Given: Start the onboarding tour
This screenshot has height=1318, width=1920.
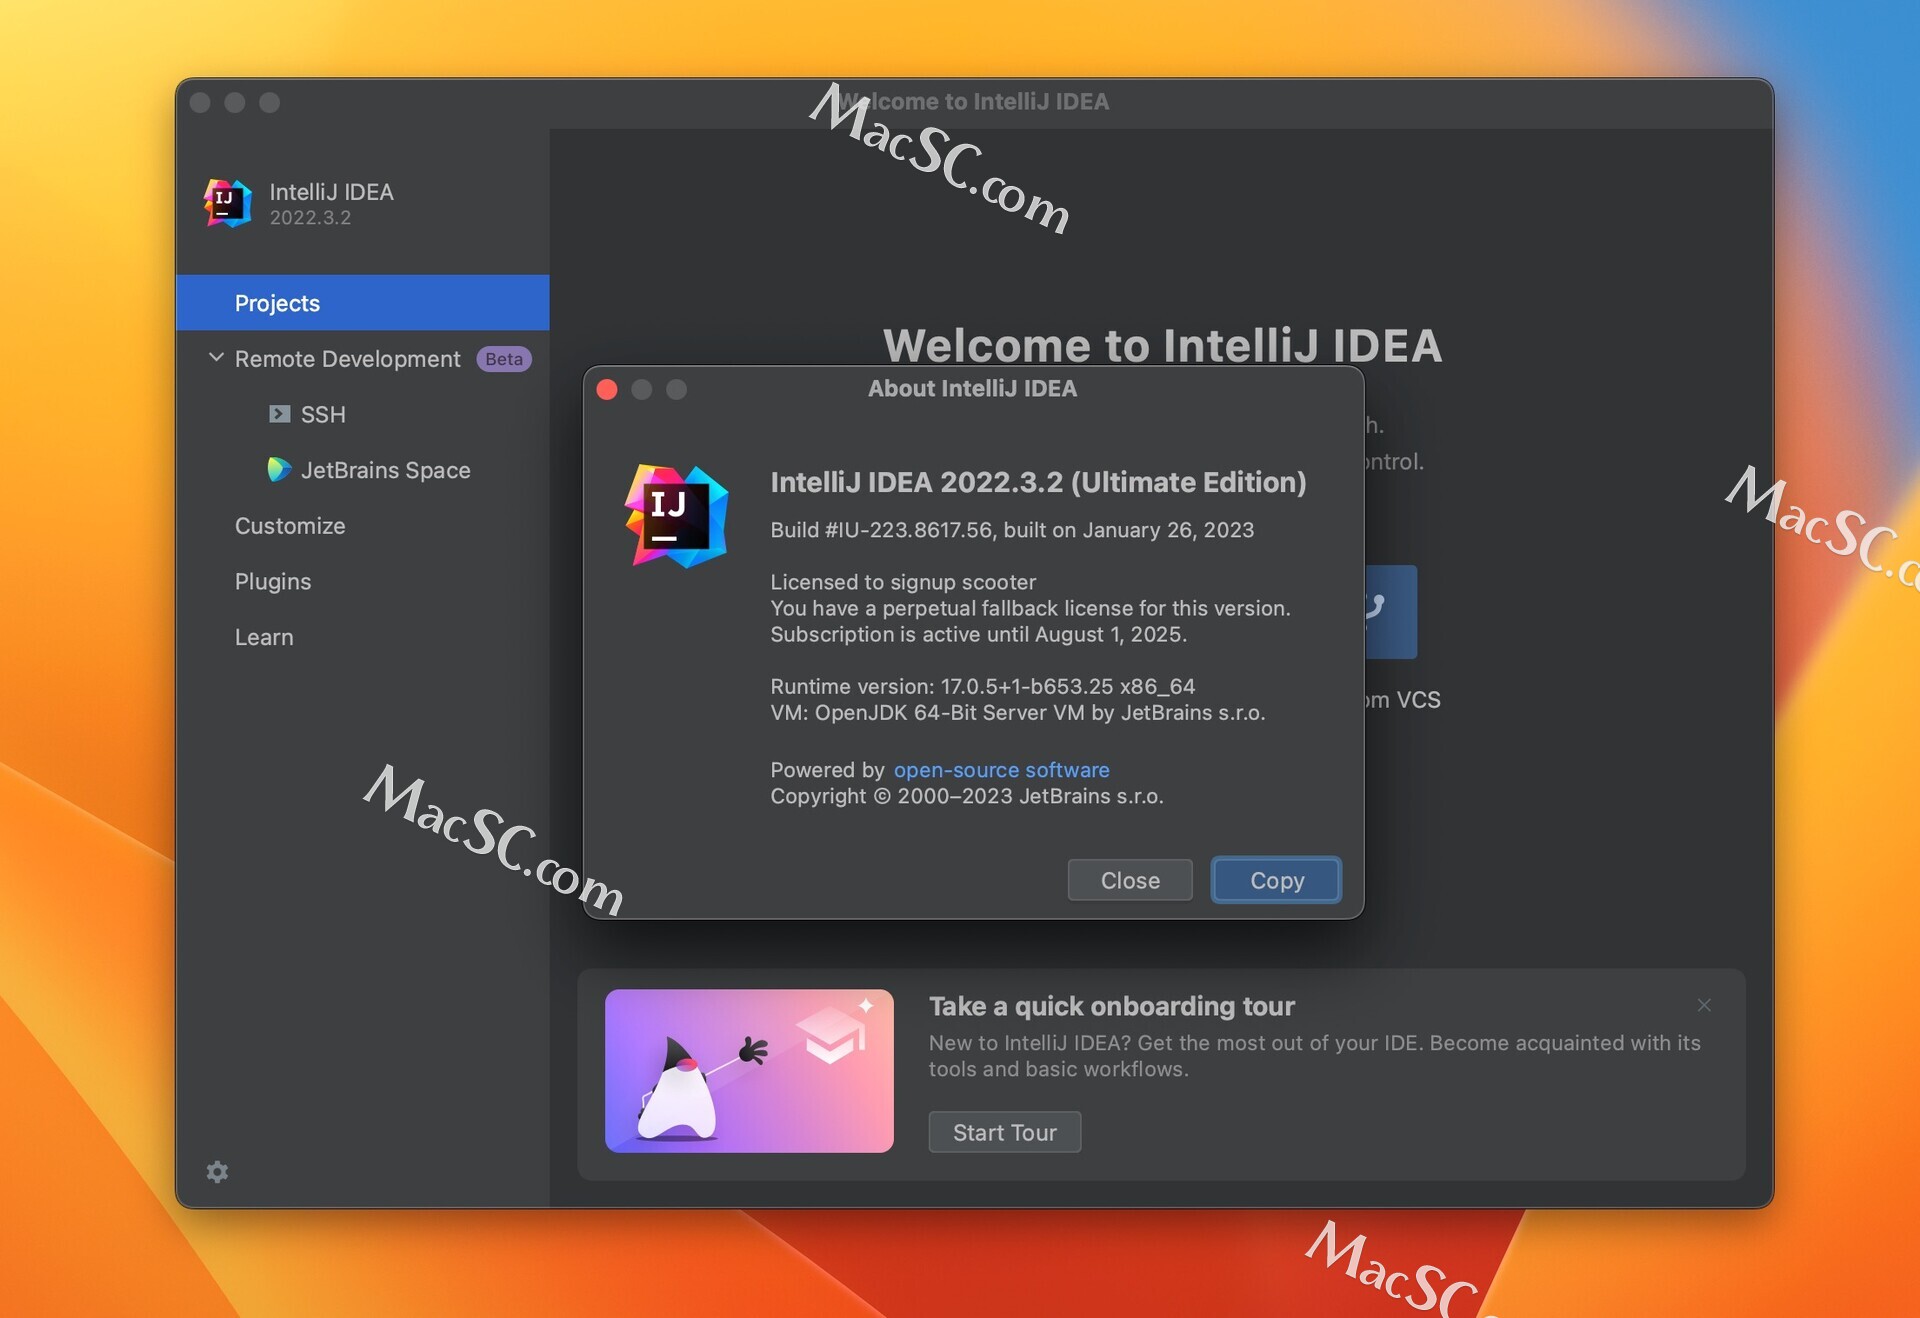Looking at the screenshot, I should 1004,1131.
